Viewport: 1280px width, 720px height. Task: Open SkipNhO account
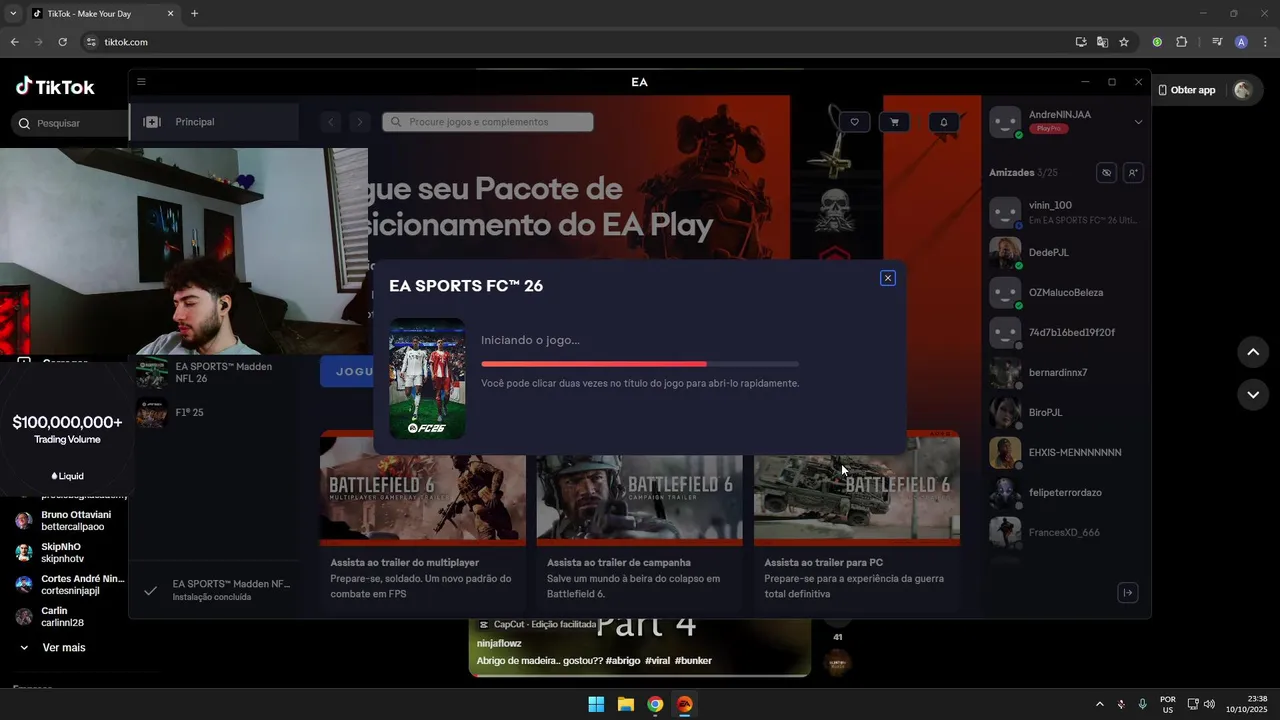(68, 552)
